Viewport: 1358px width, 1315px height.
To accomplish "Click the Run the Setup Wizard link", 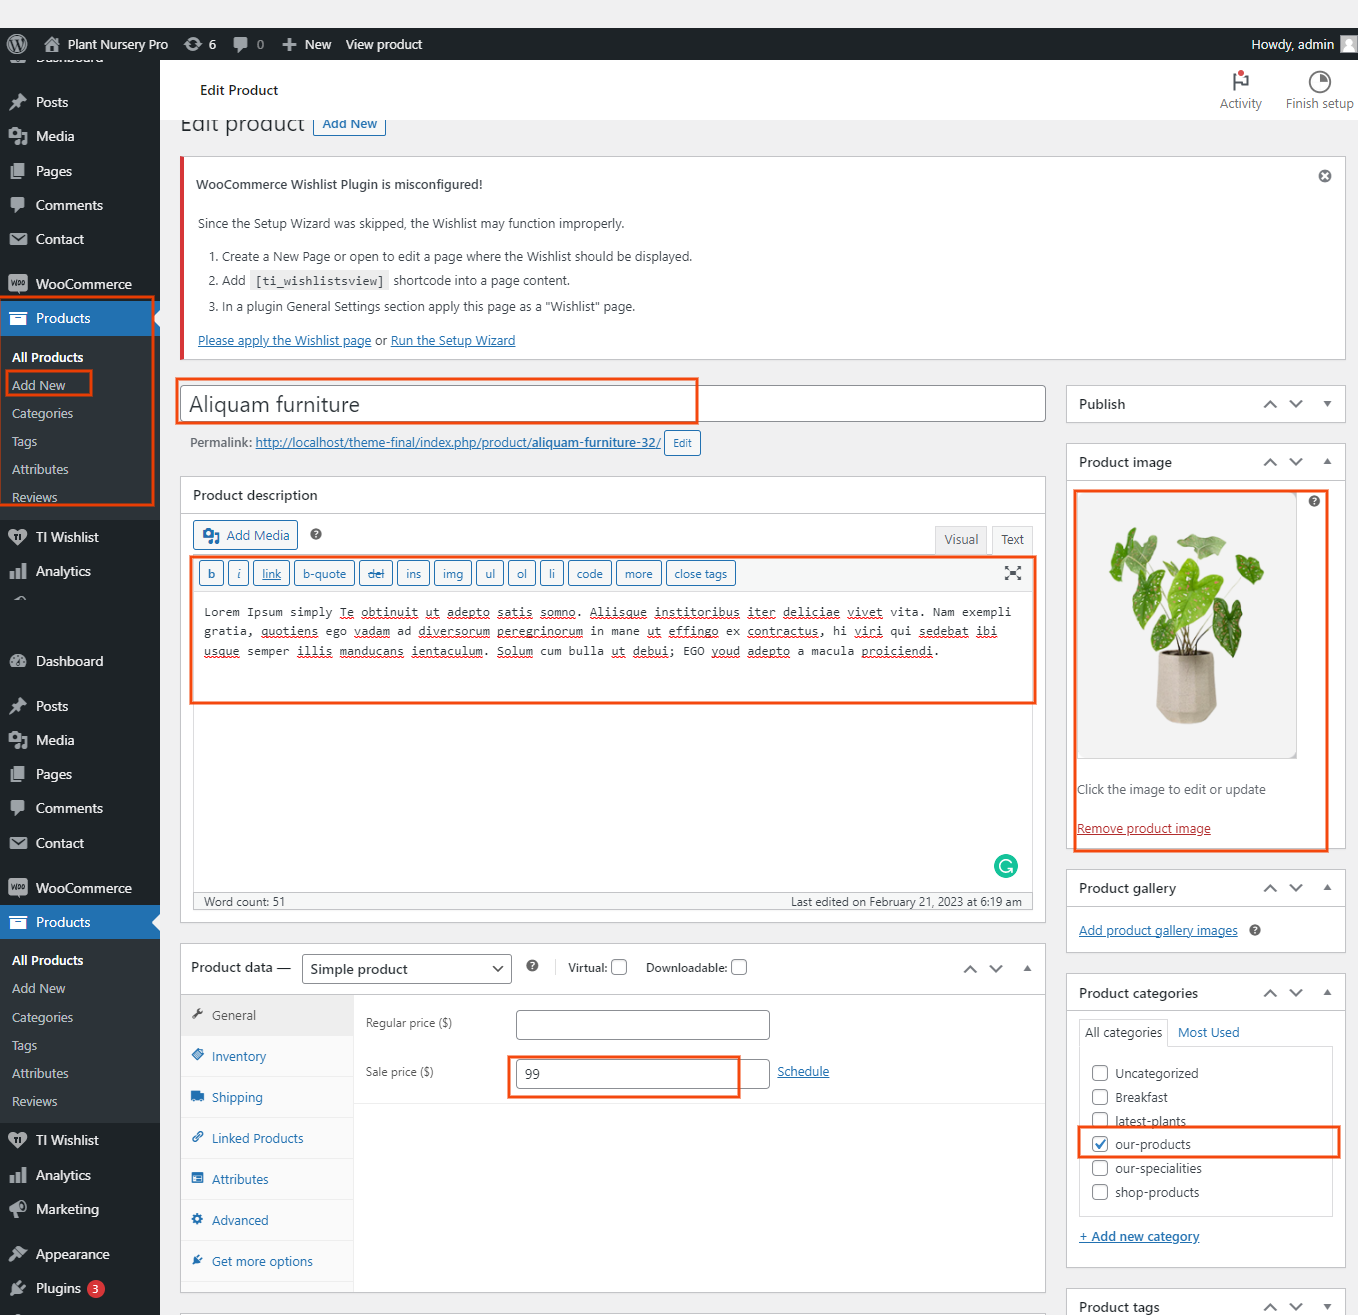I will (452, 341).
